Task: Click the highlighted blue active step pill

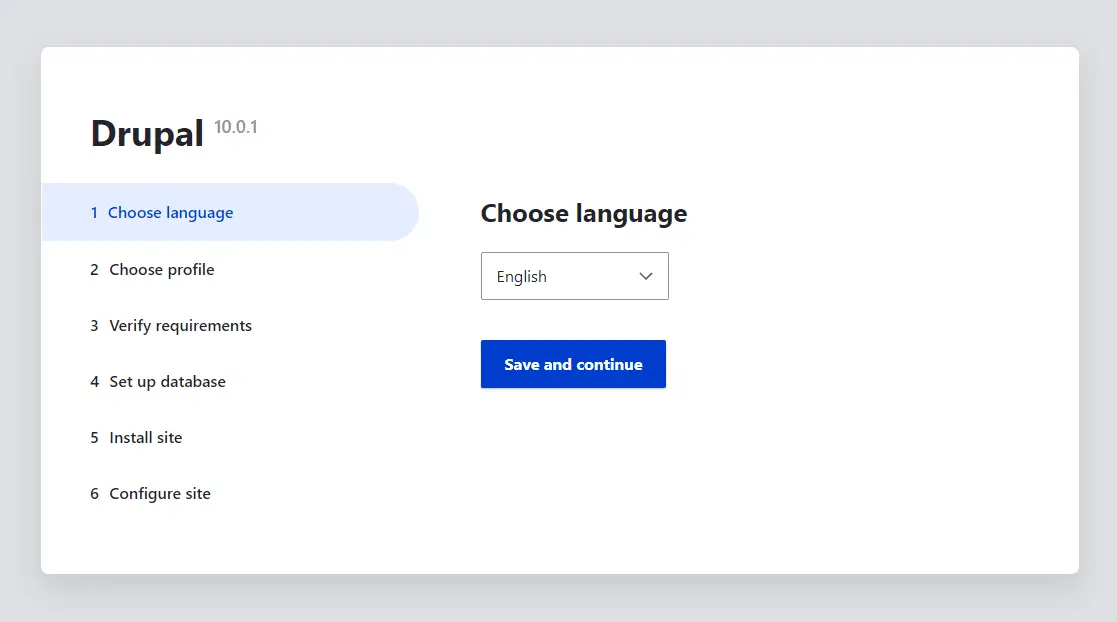Action: point(230,212)
